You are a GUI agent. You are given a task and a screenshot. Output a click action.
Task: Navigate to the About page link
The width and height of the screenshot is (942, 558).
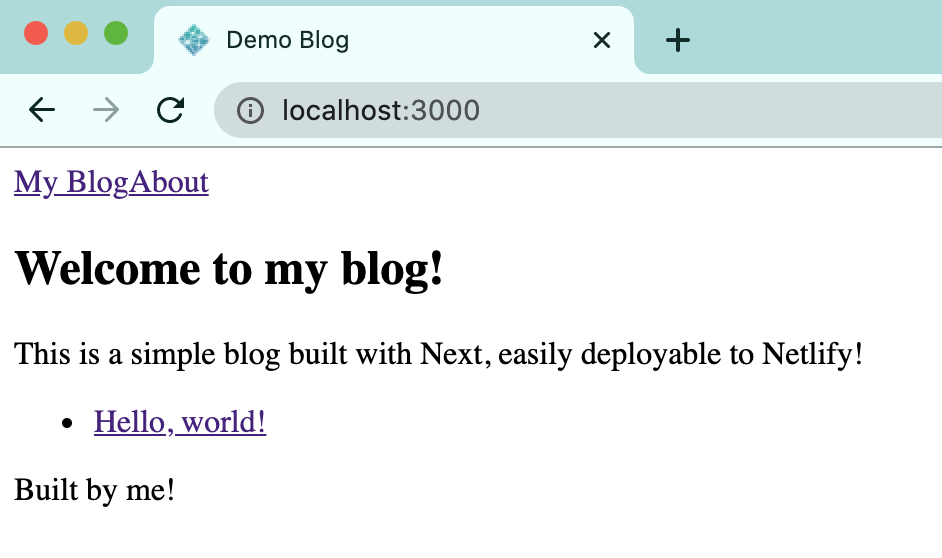pyautogui.click(x=170, y=182)
